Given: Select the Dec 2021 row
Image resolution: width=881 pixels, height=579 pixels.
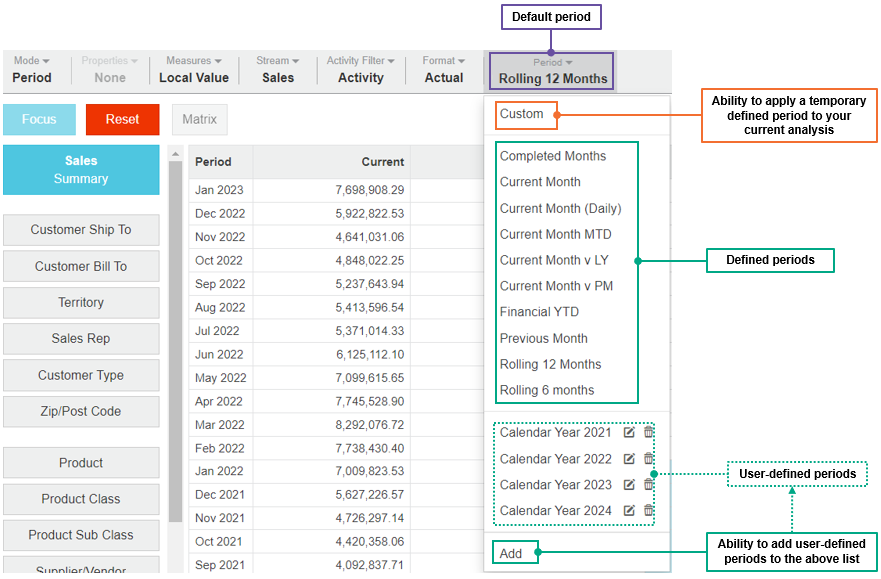Looking at the screenshot, I should pos(336,495).
